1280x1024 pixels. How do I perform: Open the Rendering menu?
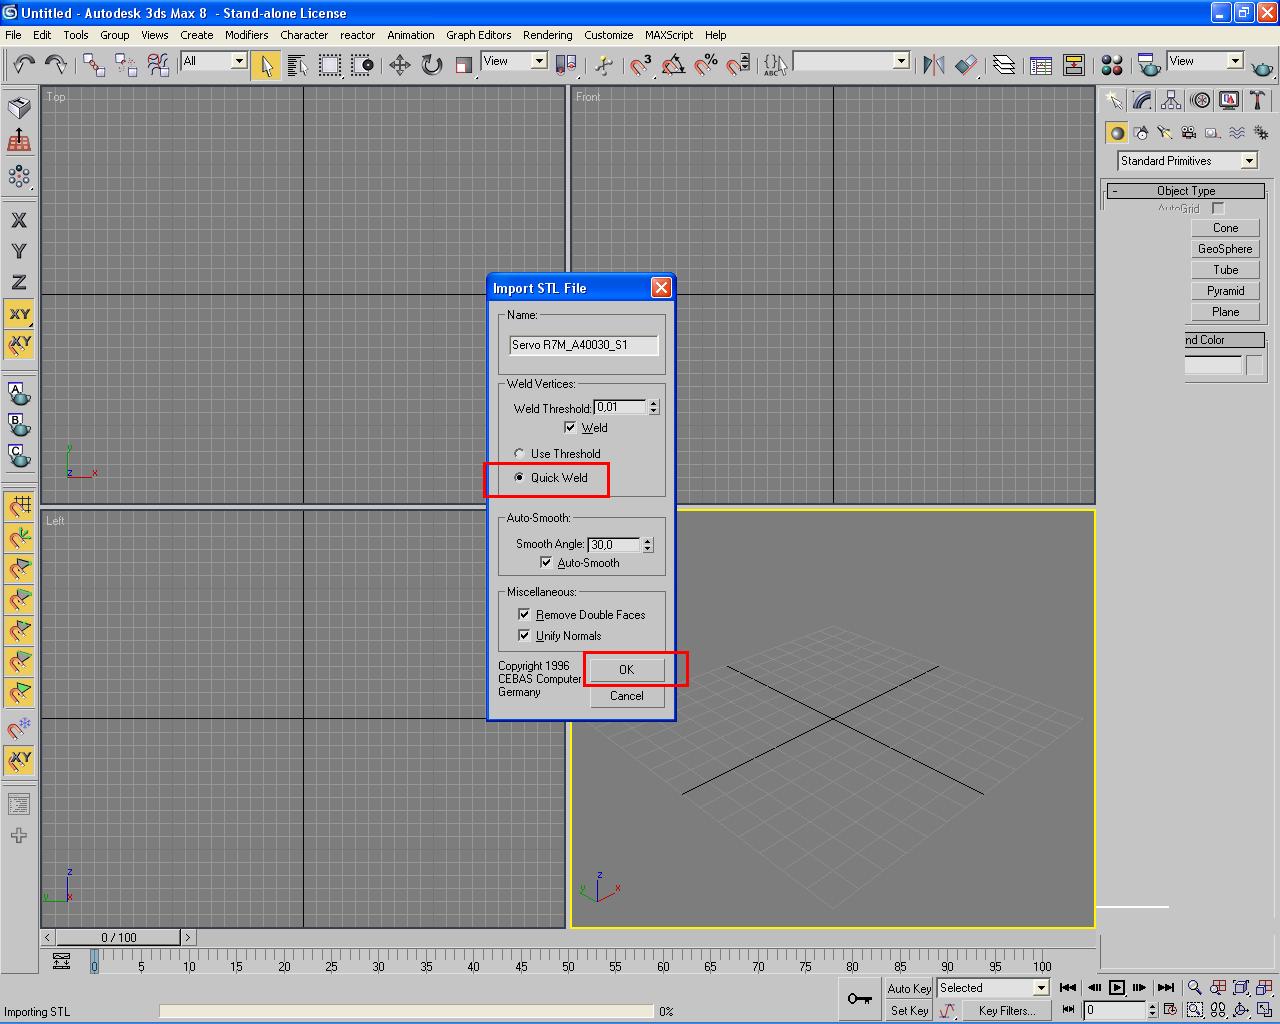(x=548, y=35)
